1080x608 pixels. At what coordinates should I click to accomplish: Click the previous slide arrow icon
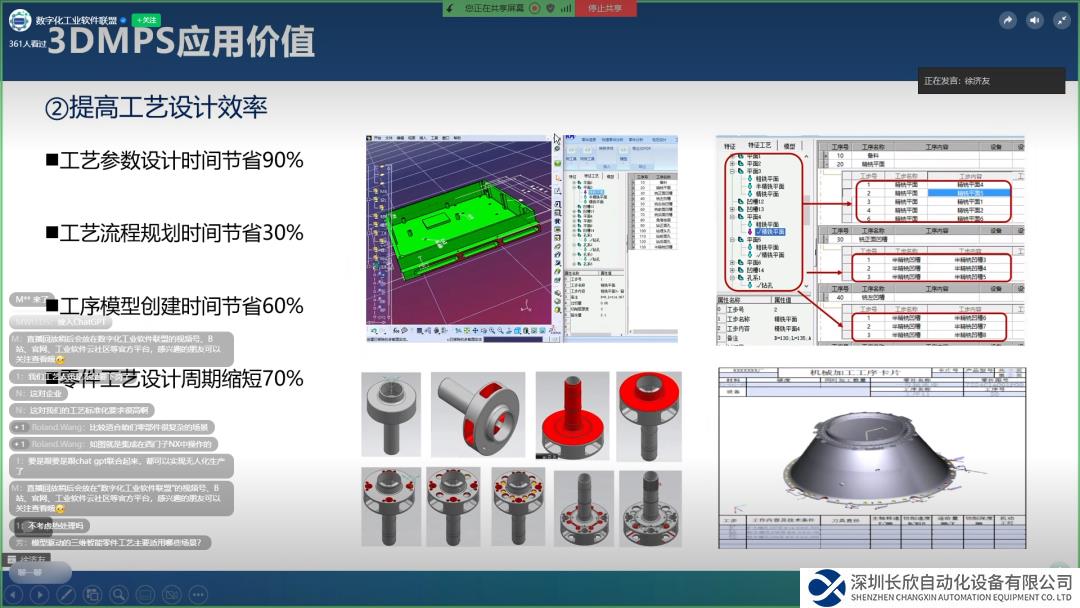14,594
